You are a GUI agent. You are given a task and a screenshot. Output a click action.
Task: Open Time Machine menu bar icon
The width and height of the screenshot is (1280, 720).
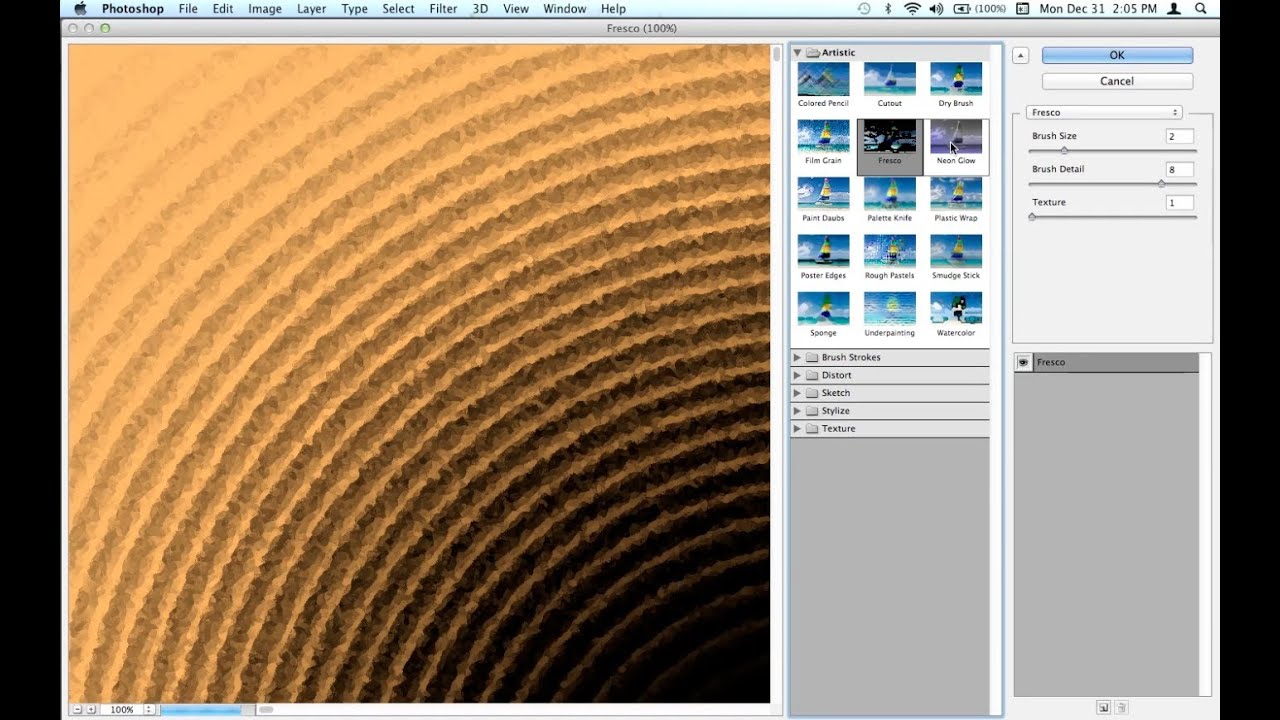[x=864, y=9]
